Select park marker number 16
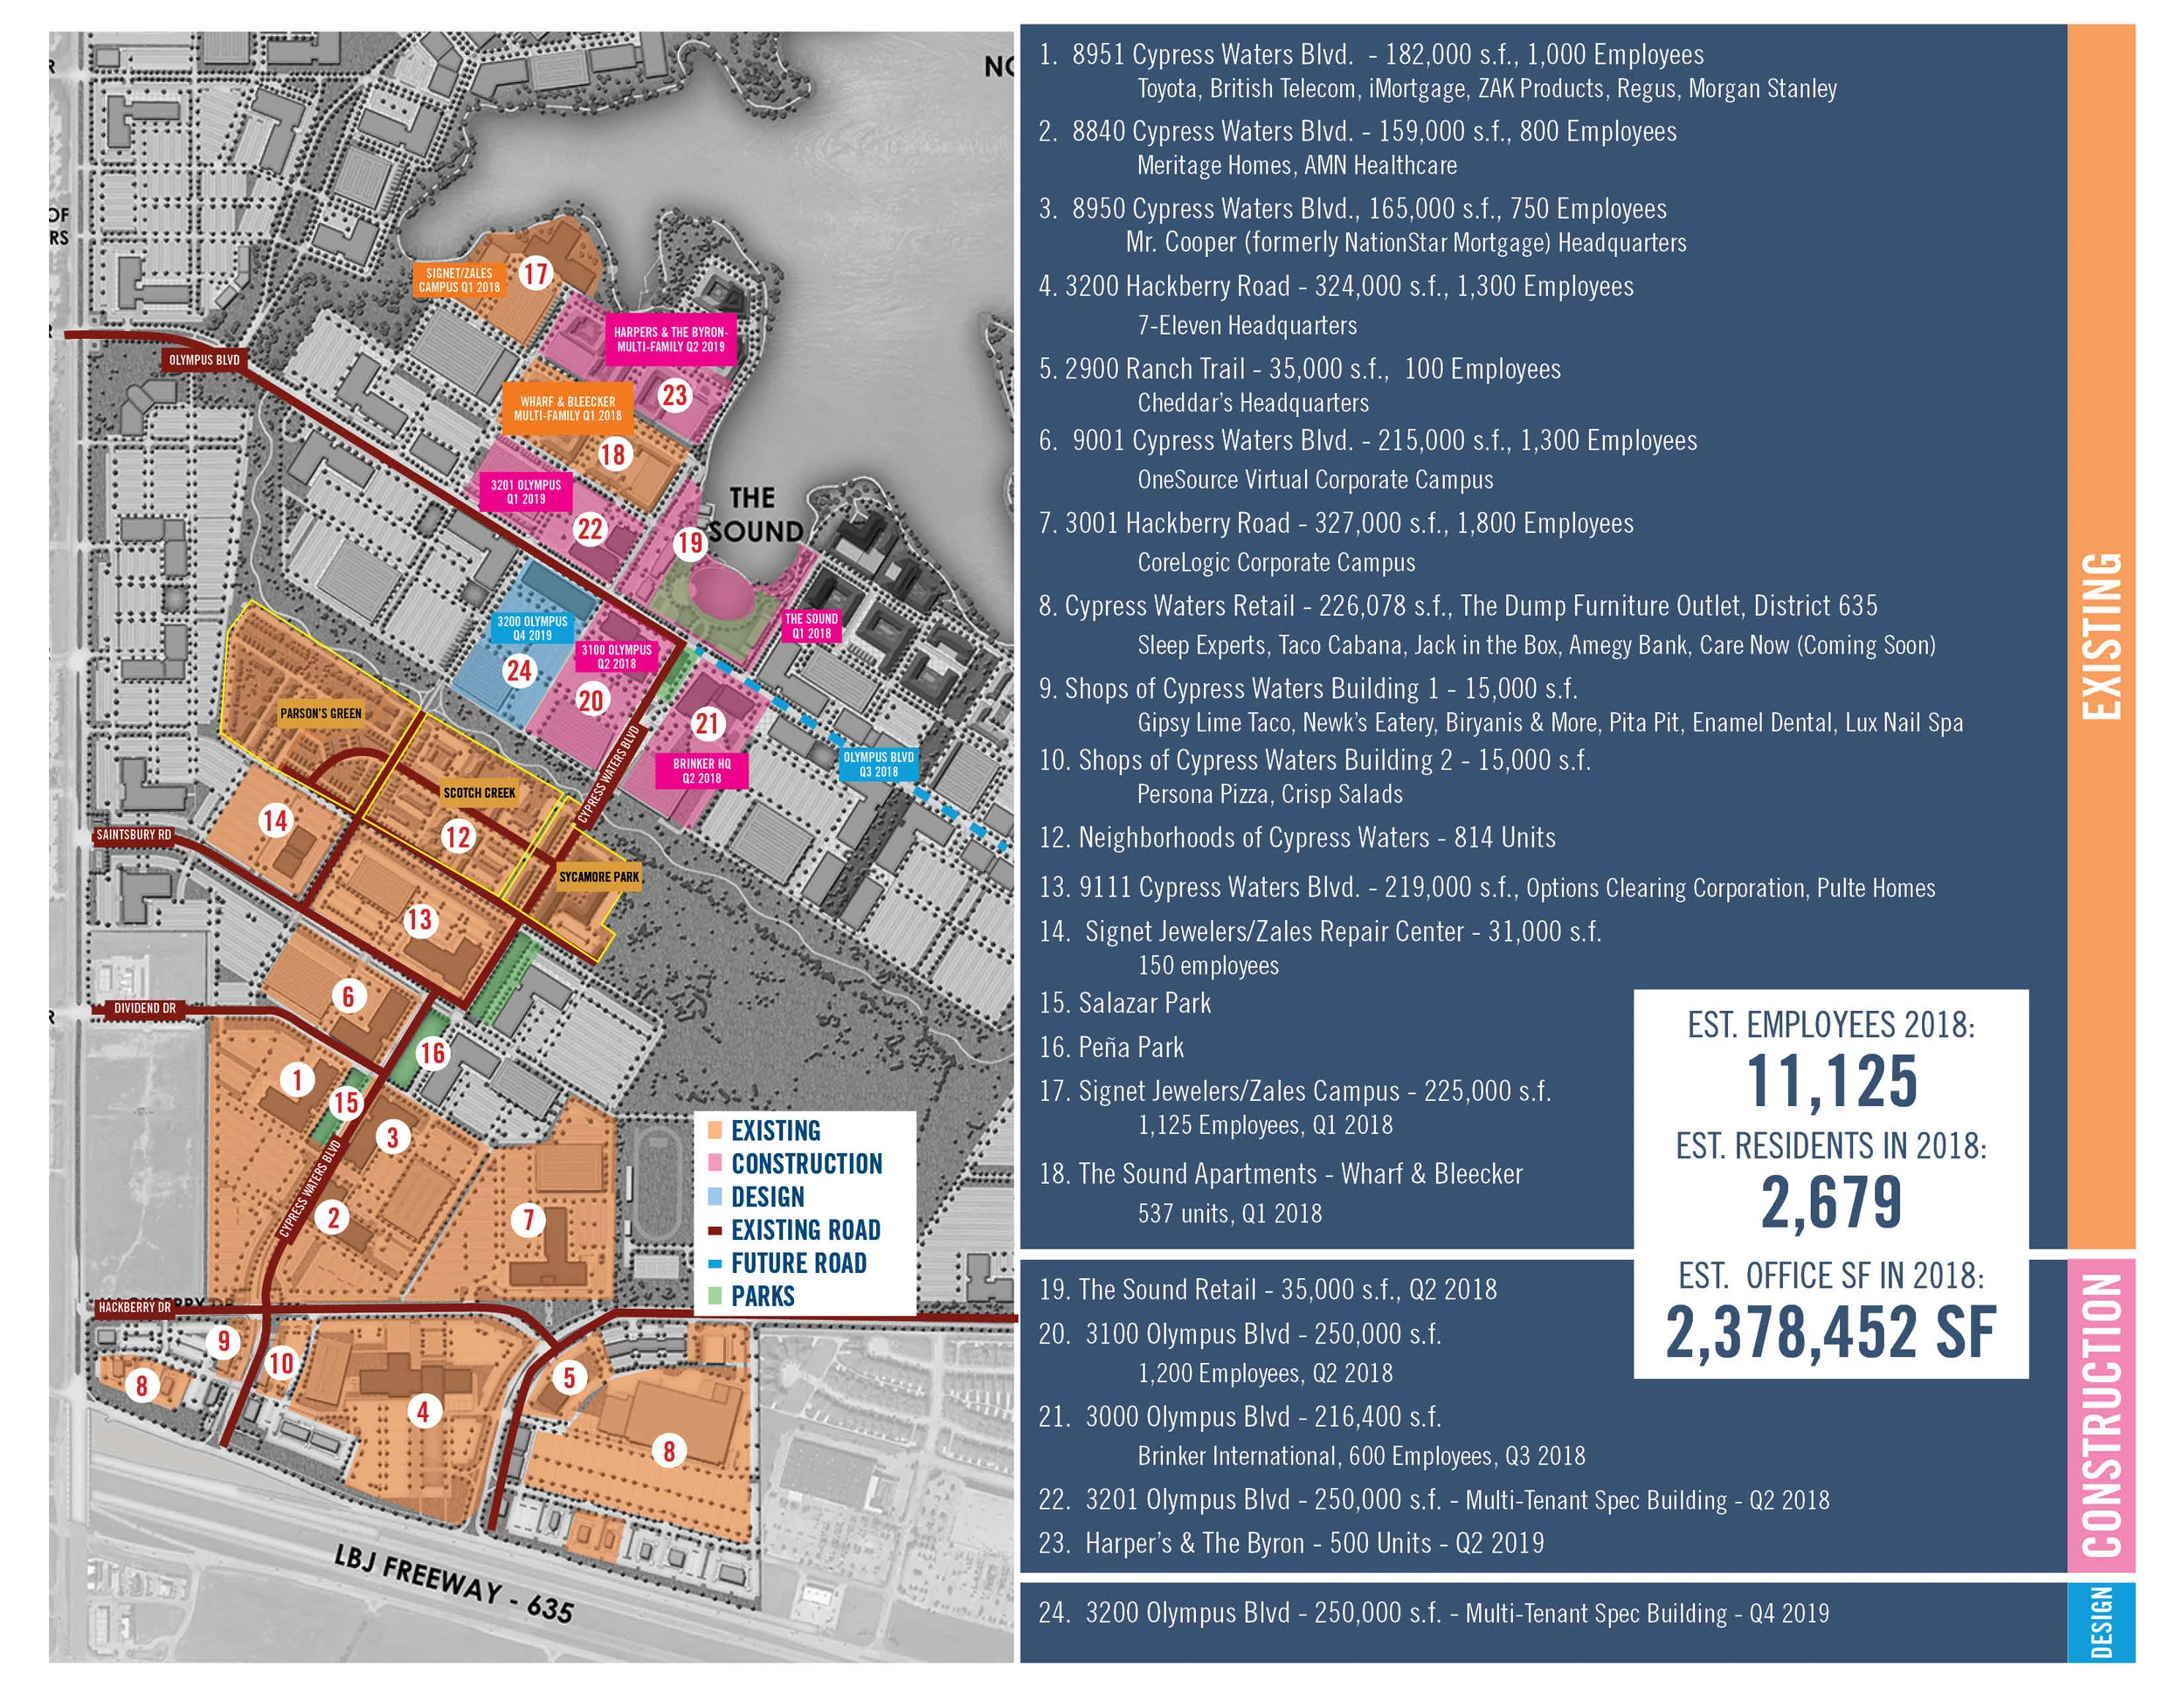The height and width of the screenshot is (1688, 2184). 432,1053
